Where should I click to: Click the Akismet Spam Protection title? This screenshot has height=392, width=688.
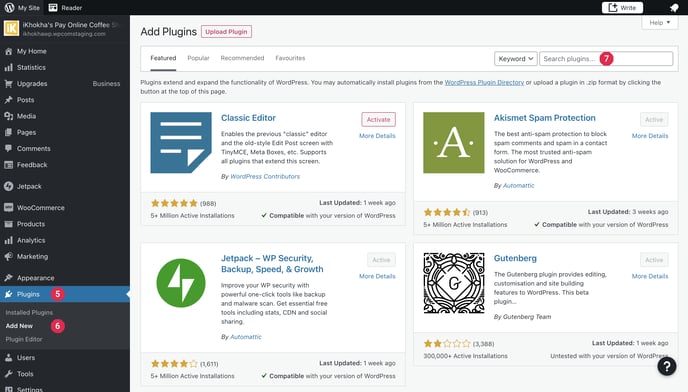pyautogui.click(x=545, y=118)
